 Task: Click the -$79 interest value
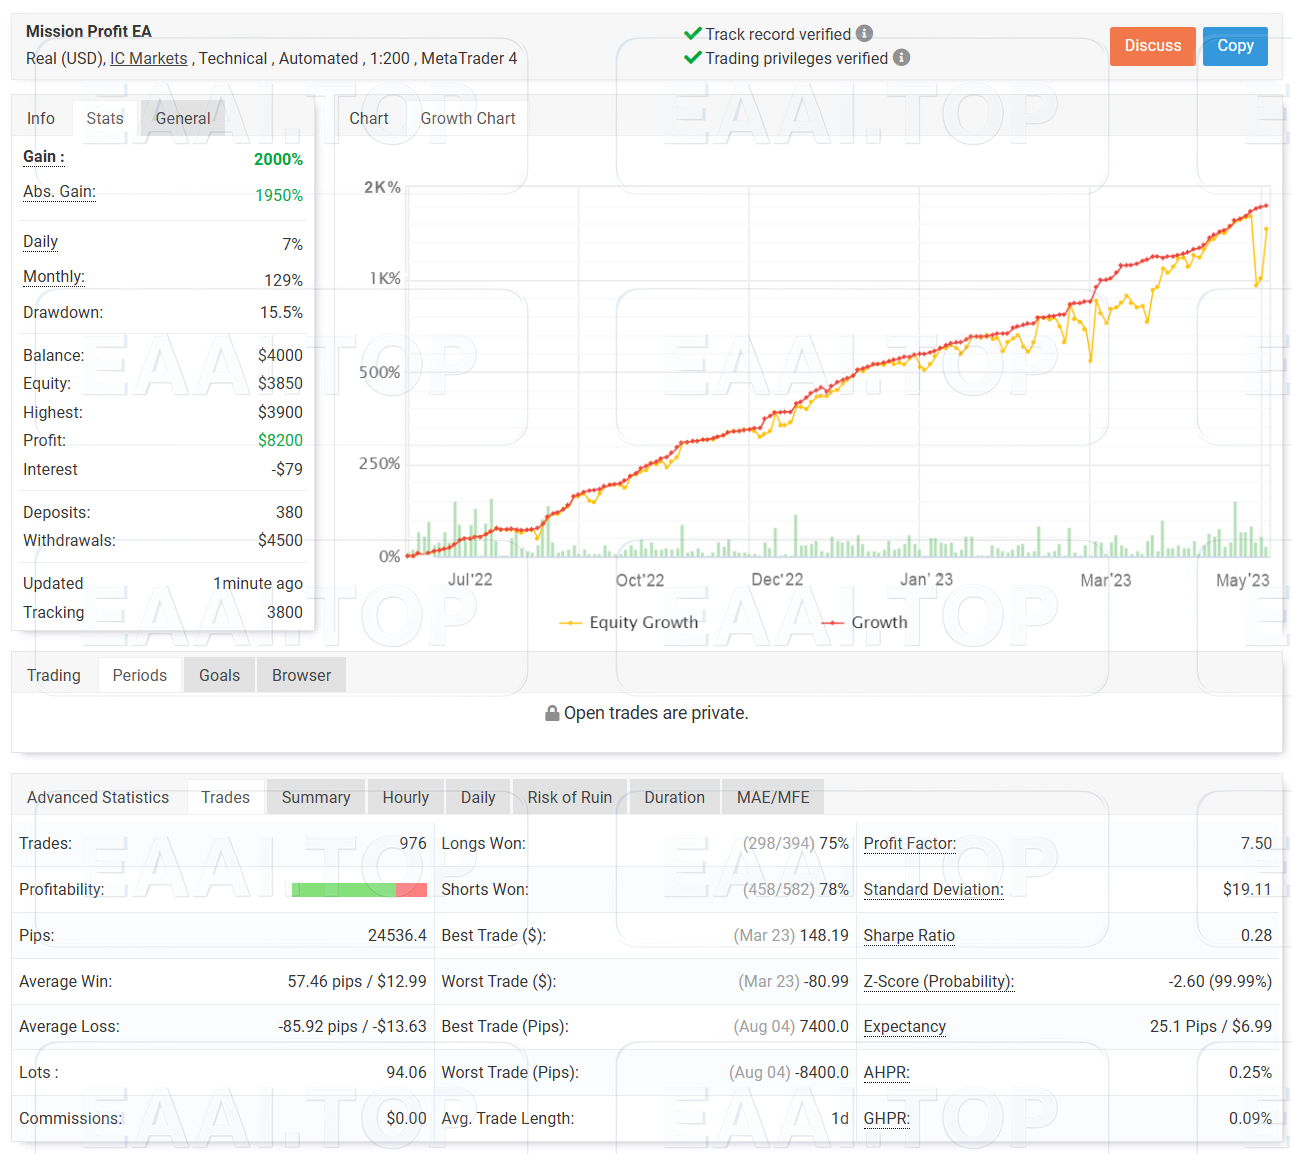287,470
